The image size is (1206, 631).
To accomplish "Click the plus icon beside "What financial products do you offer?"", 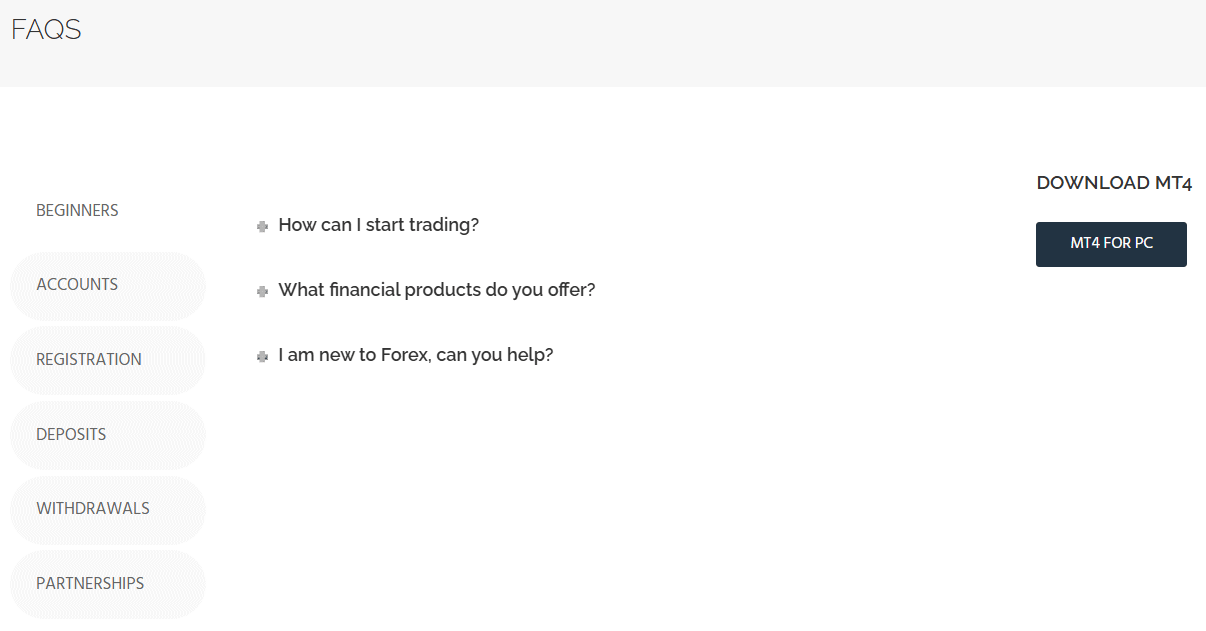I will pyautogui.click(x=262, y=291).
